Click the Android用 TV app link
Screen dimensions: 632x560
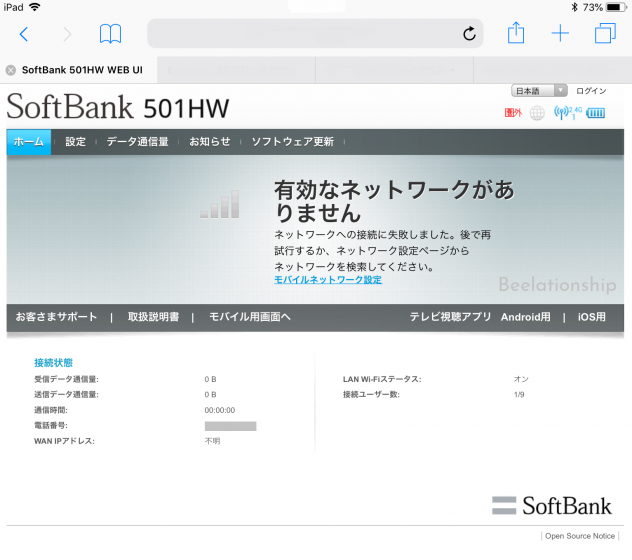click(x=526, y=317)
